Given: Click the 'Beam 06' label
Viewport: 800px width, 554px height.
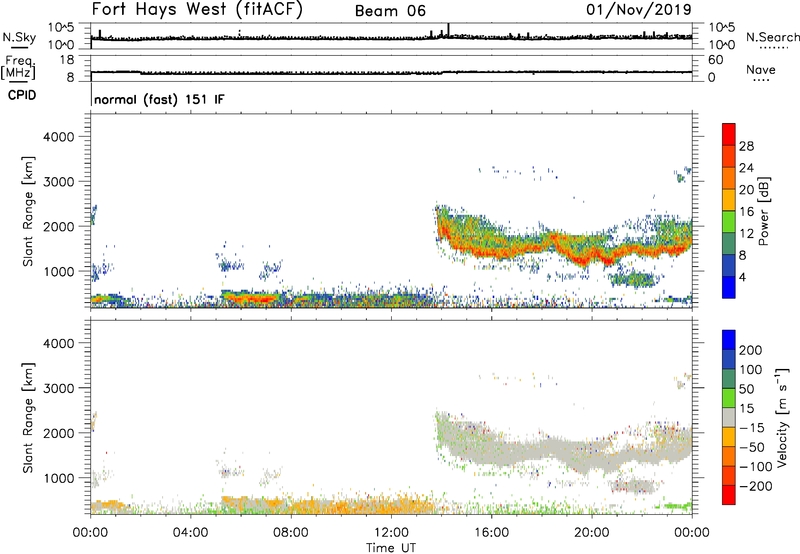Looking at the screenshot, I should point(390,11).
